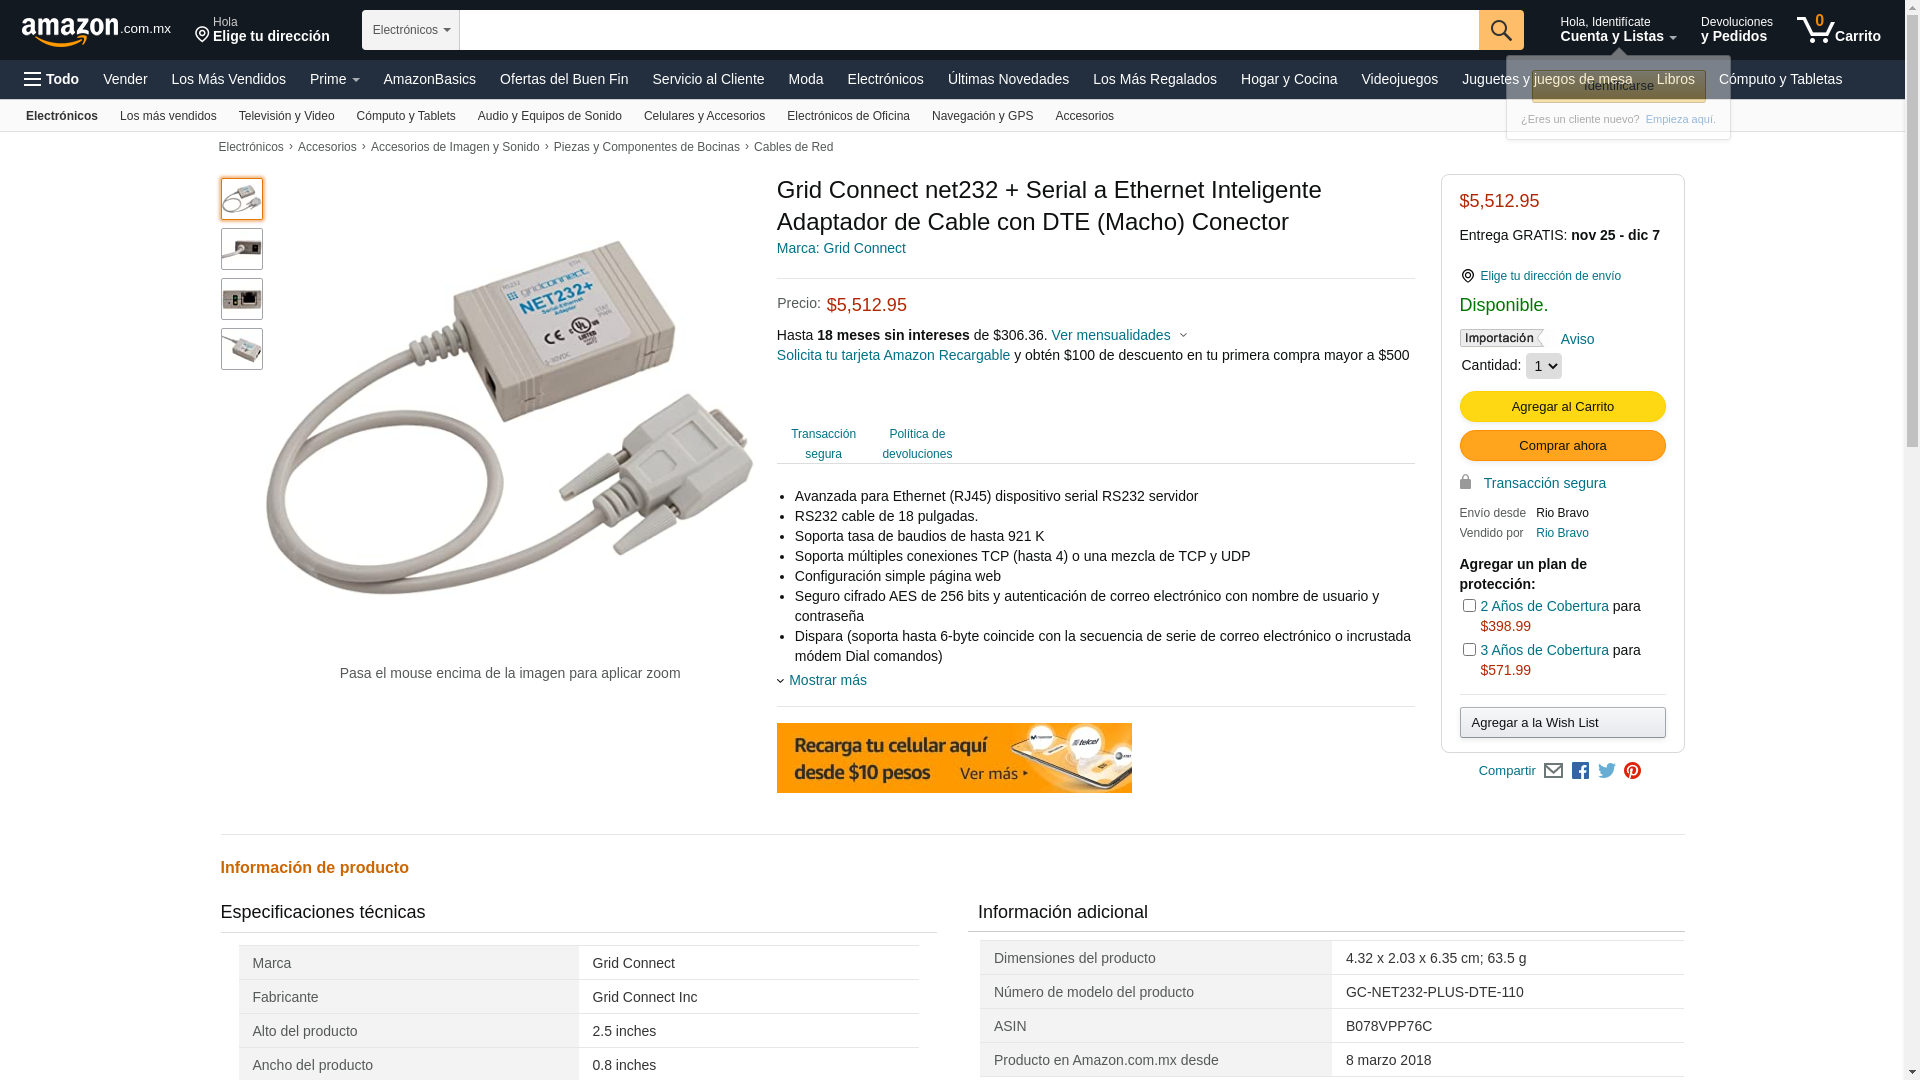Image resolution: width=1920 pixels, height=1080 pixels.
Task: Check the 3-year coverage plan box
Action: click(x=1469, y=650)
